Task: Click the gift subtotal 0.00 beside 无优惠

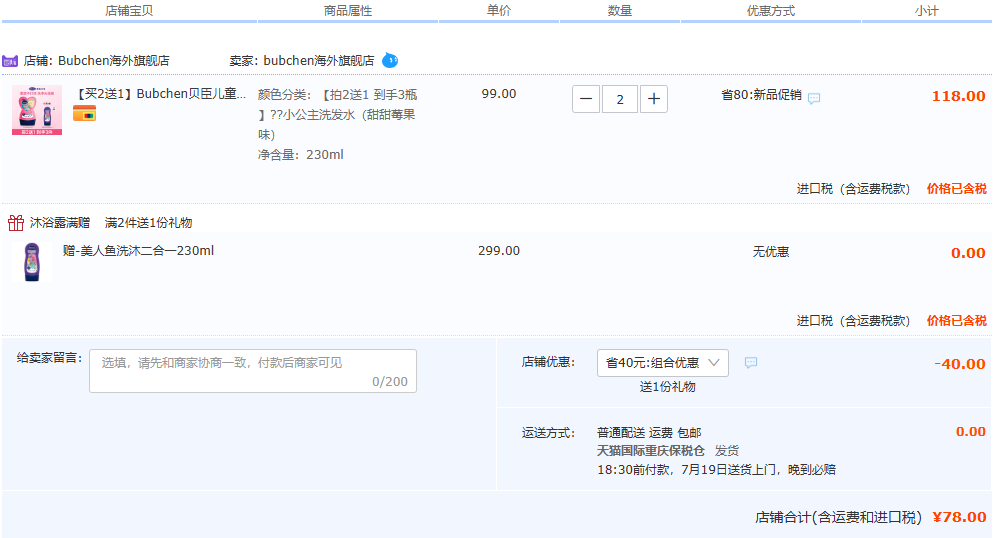Action: point(968,253)
